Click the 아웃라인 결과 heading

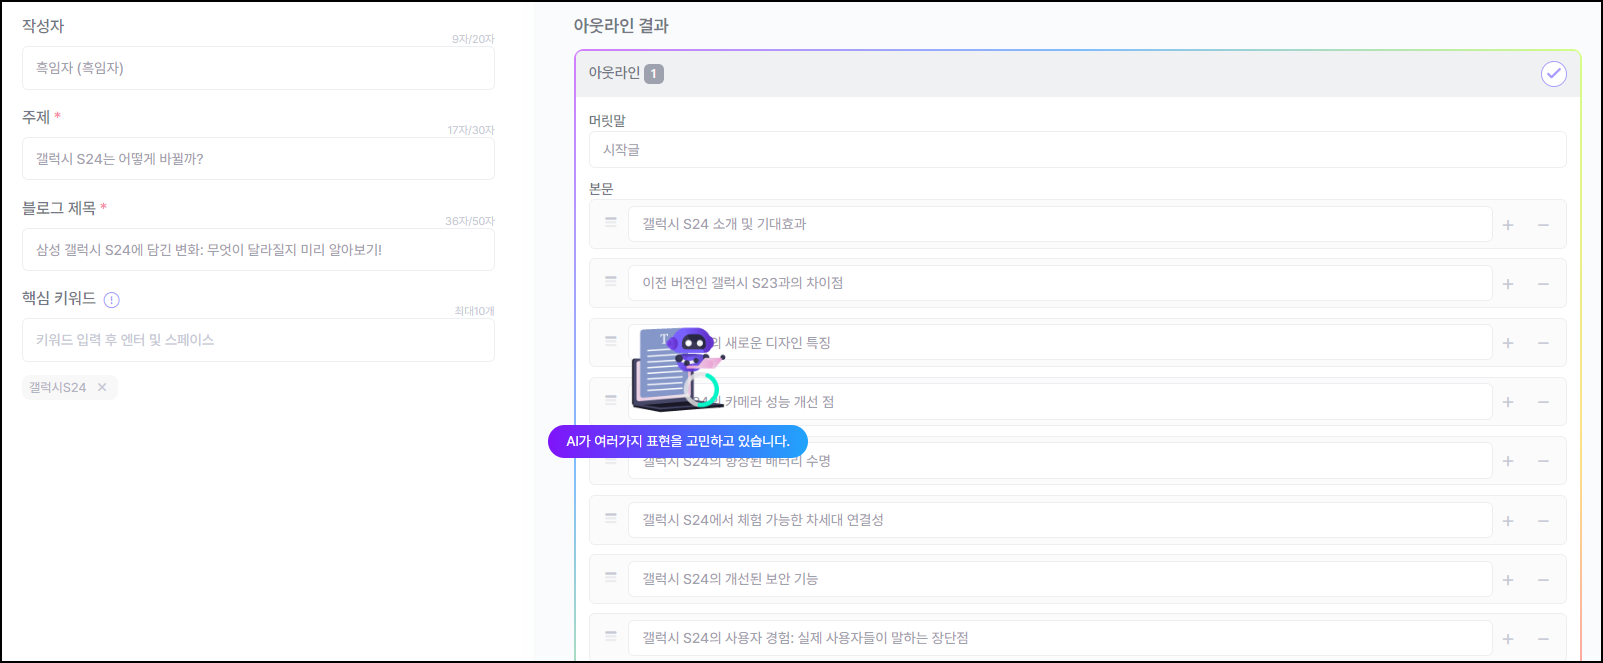click(x=621, y=26)
